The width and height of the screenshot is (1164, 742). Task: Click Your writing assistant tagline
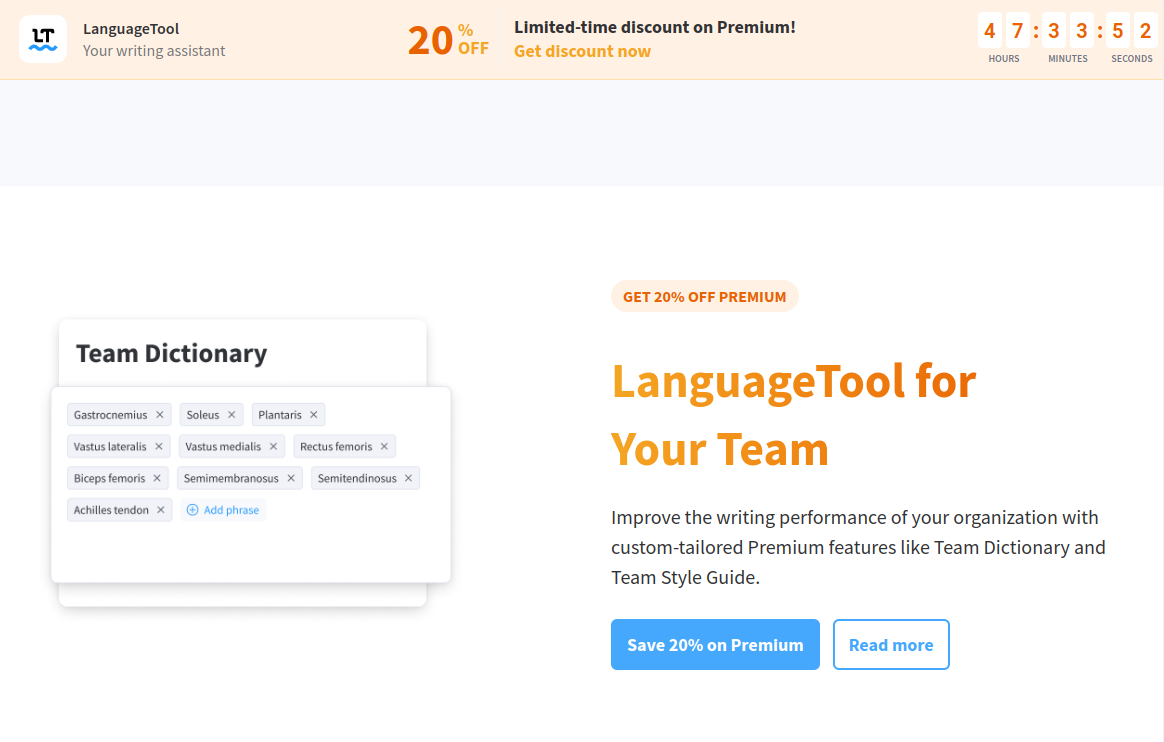(154, 51)
